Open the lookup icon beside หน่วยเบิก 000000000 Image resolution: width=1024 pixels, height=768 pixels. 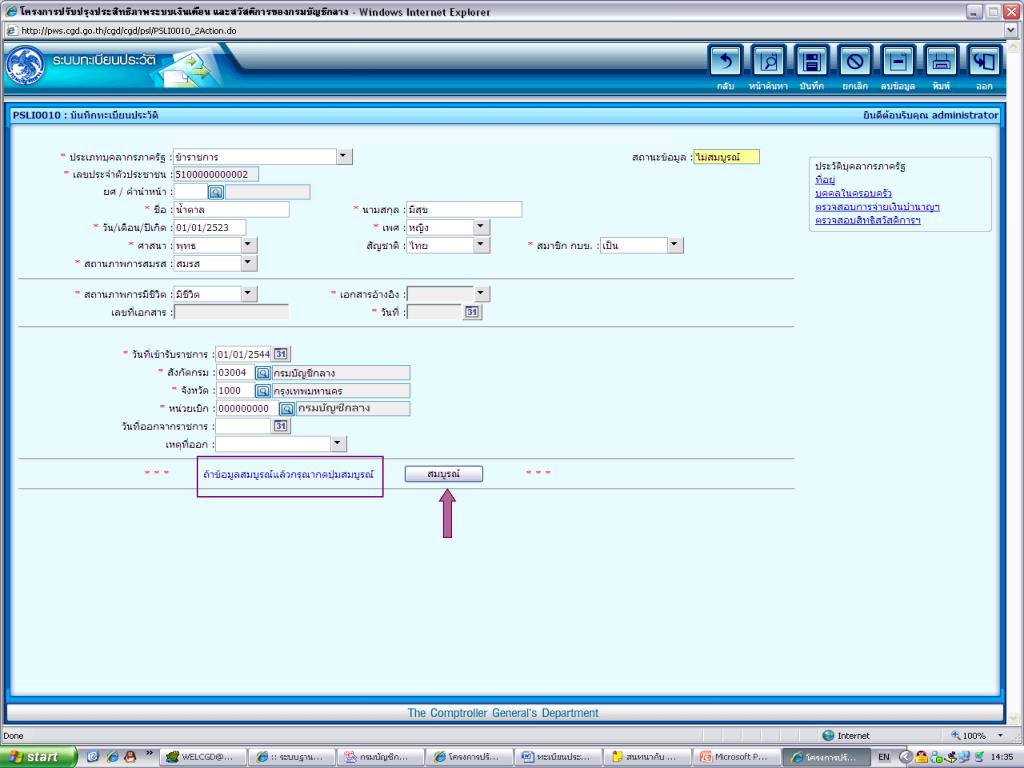click(287, 408)
